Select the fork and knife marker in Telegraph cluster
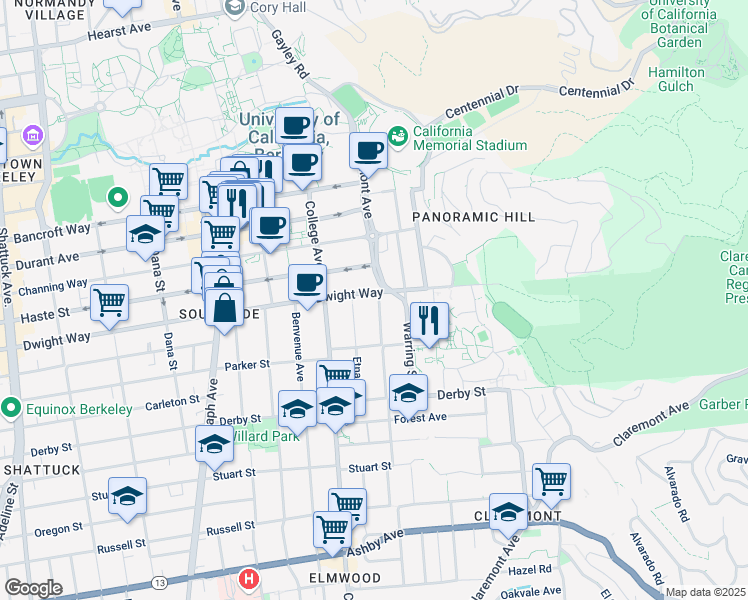The width and height of the screenshot is (748, 600). (x=237, y=204)
